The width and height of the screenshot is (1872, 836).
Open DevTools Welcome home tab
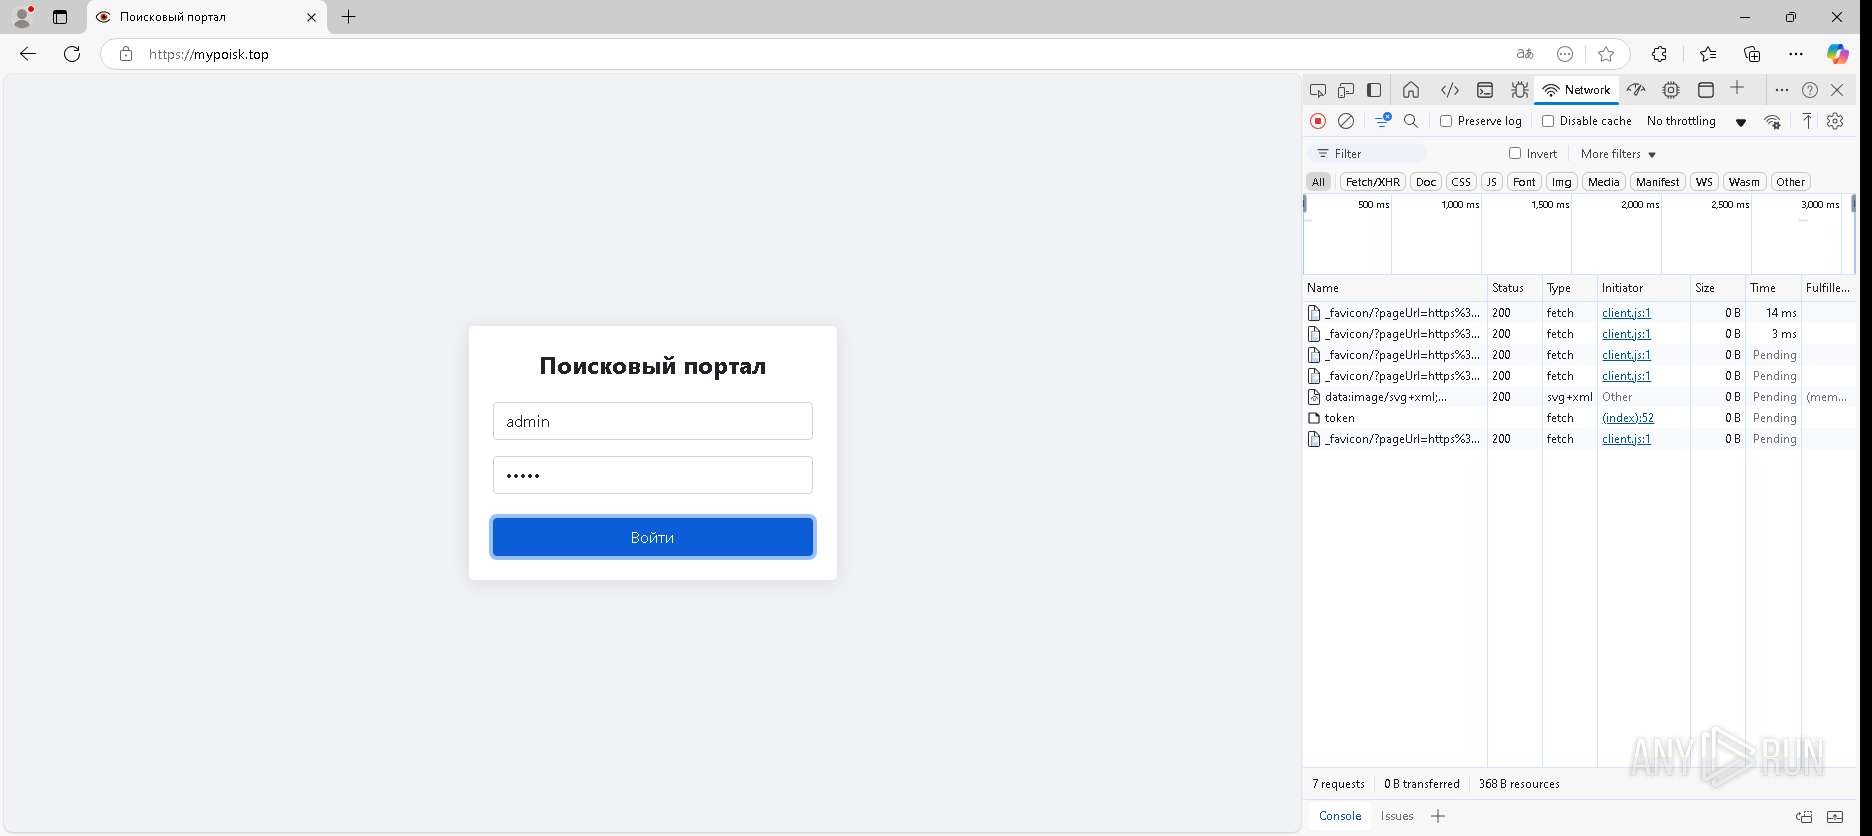tap(1411, 90)
